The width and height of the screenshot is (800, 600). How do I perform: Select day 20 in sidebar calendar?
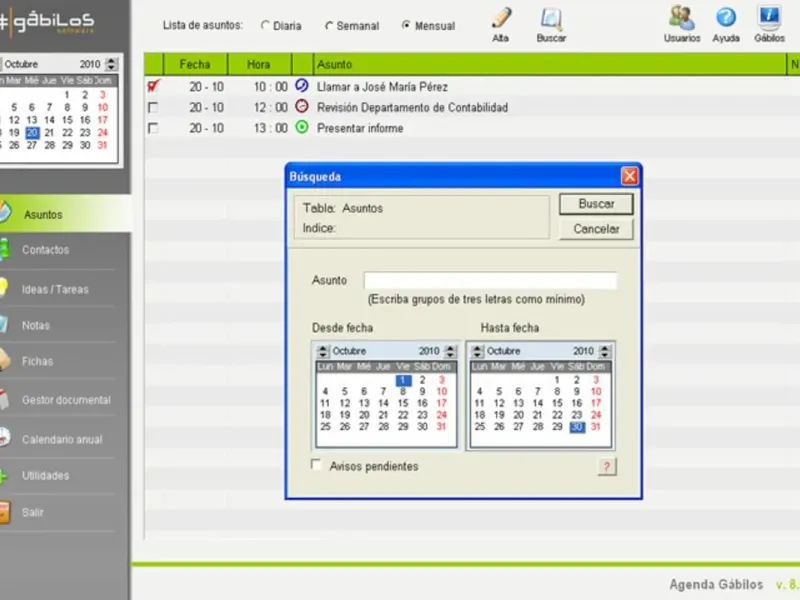32,133
